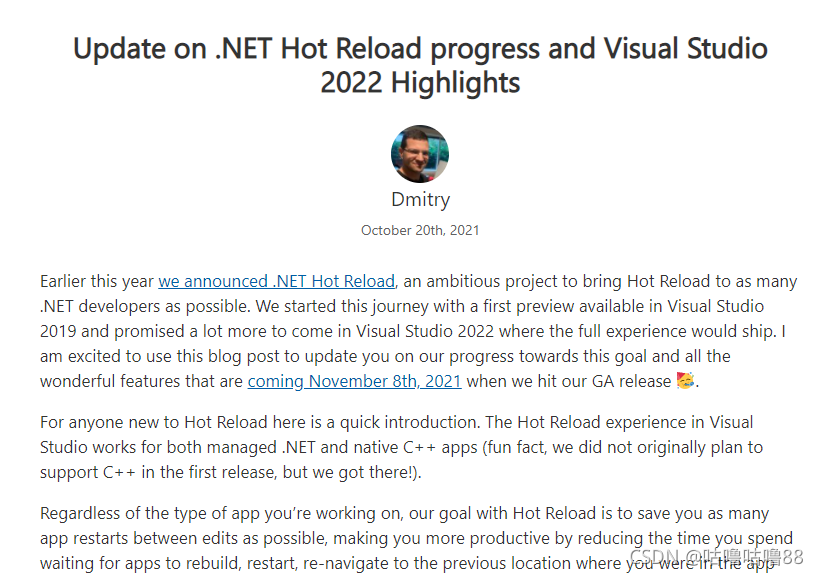
Task: Click the October 20th, 2021 publish date
Action: [420, 230]
